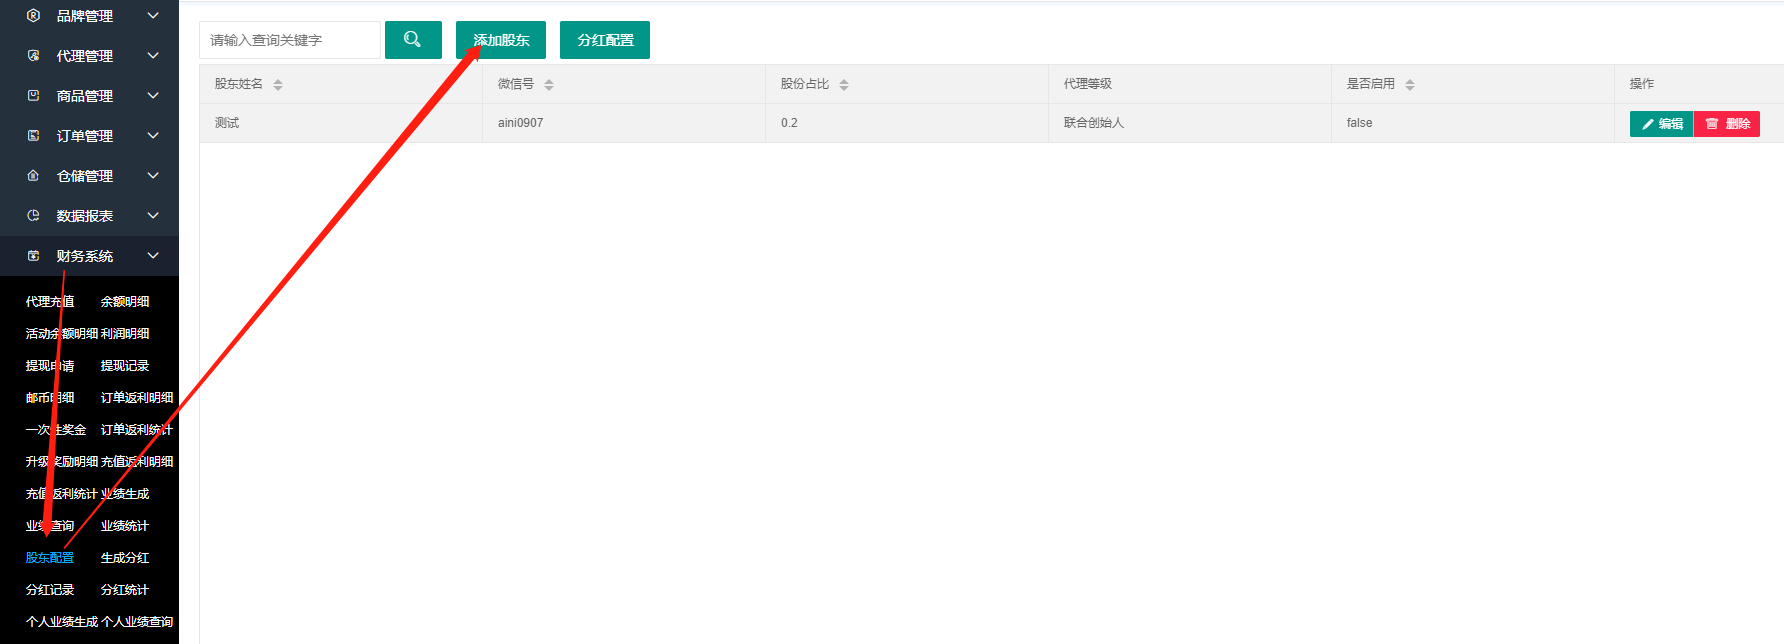Sort table by 股东姓名 column
This screenshot has width=1784, height=644.
pyautogui.click(x=278, y=85)
